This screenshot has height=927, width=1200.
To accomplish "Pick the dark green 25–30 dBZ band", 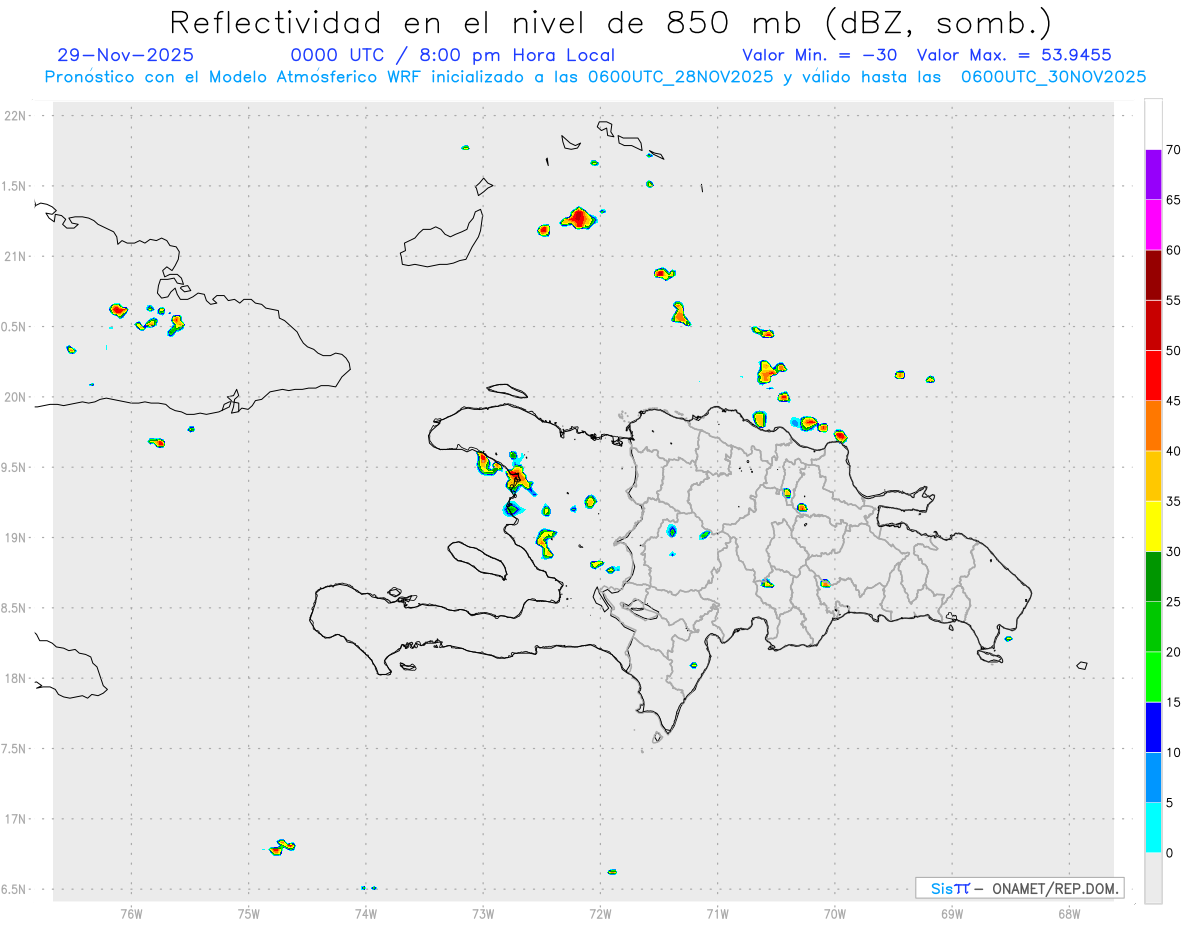I will point(1153,576).
